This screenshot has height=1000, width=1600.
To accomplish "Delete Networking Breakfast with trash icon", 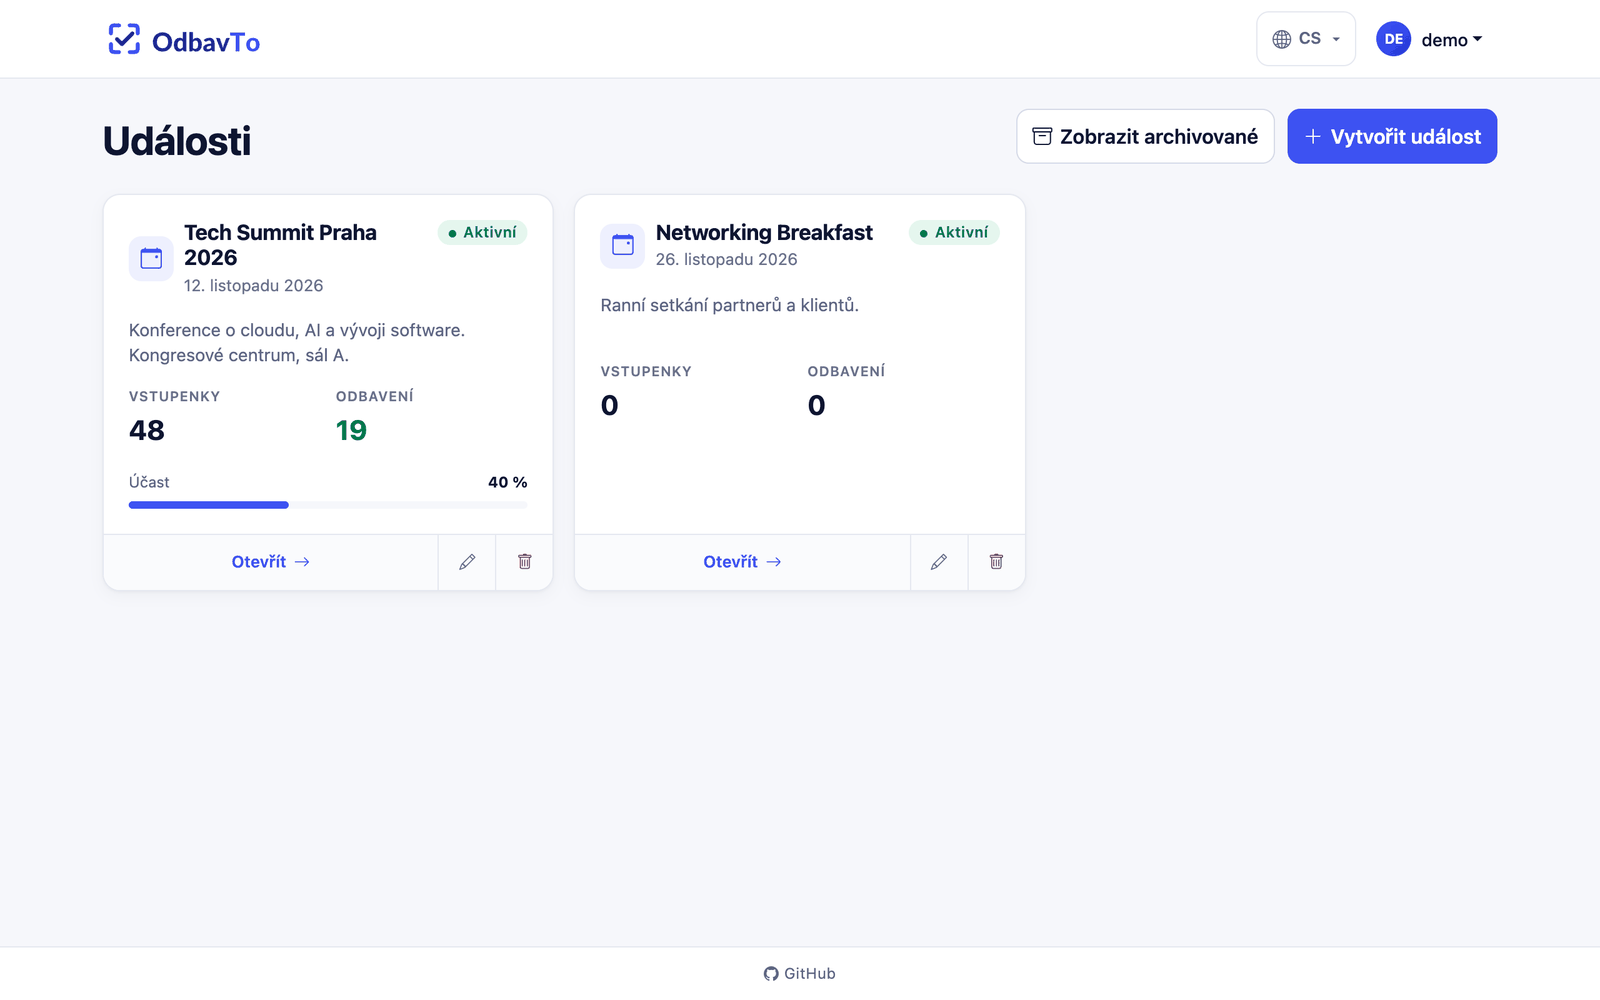I will coord(997,562).
